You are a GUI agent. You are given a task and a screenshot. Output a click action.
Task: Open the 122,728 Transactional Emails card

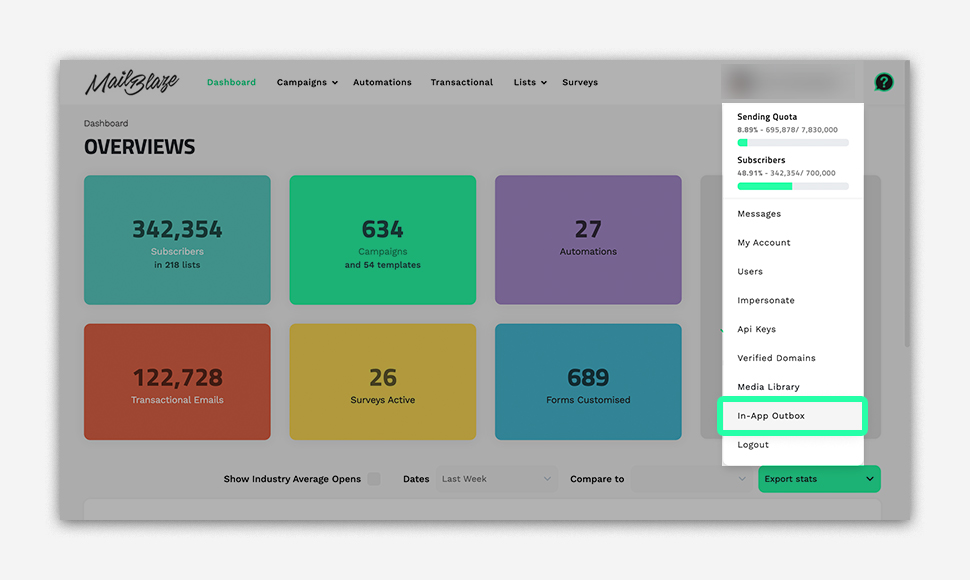pos(177,382)
